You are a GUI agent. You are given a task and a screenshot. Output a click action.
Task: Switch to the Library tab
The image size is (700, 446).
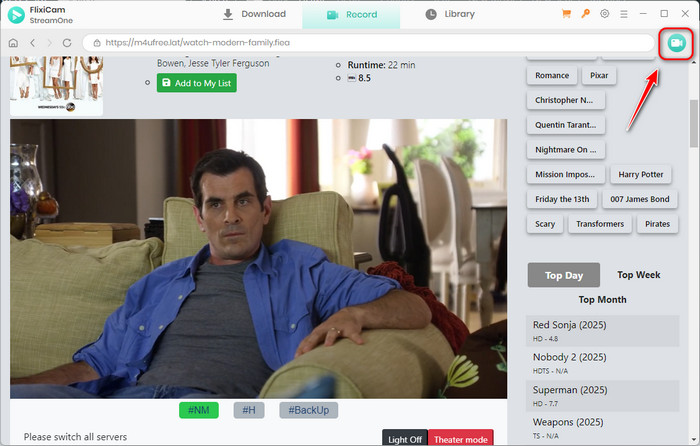[450, 14]
